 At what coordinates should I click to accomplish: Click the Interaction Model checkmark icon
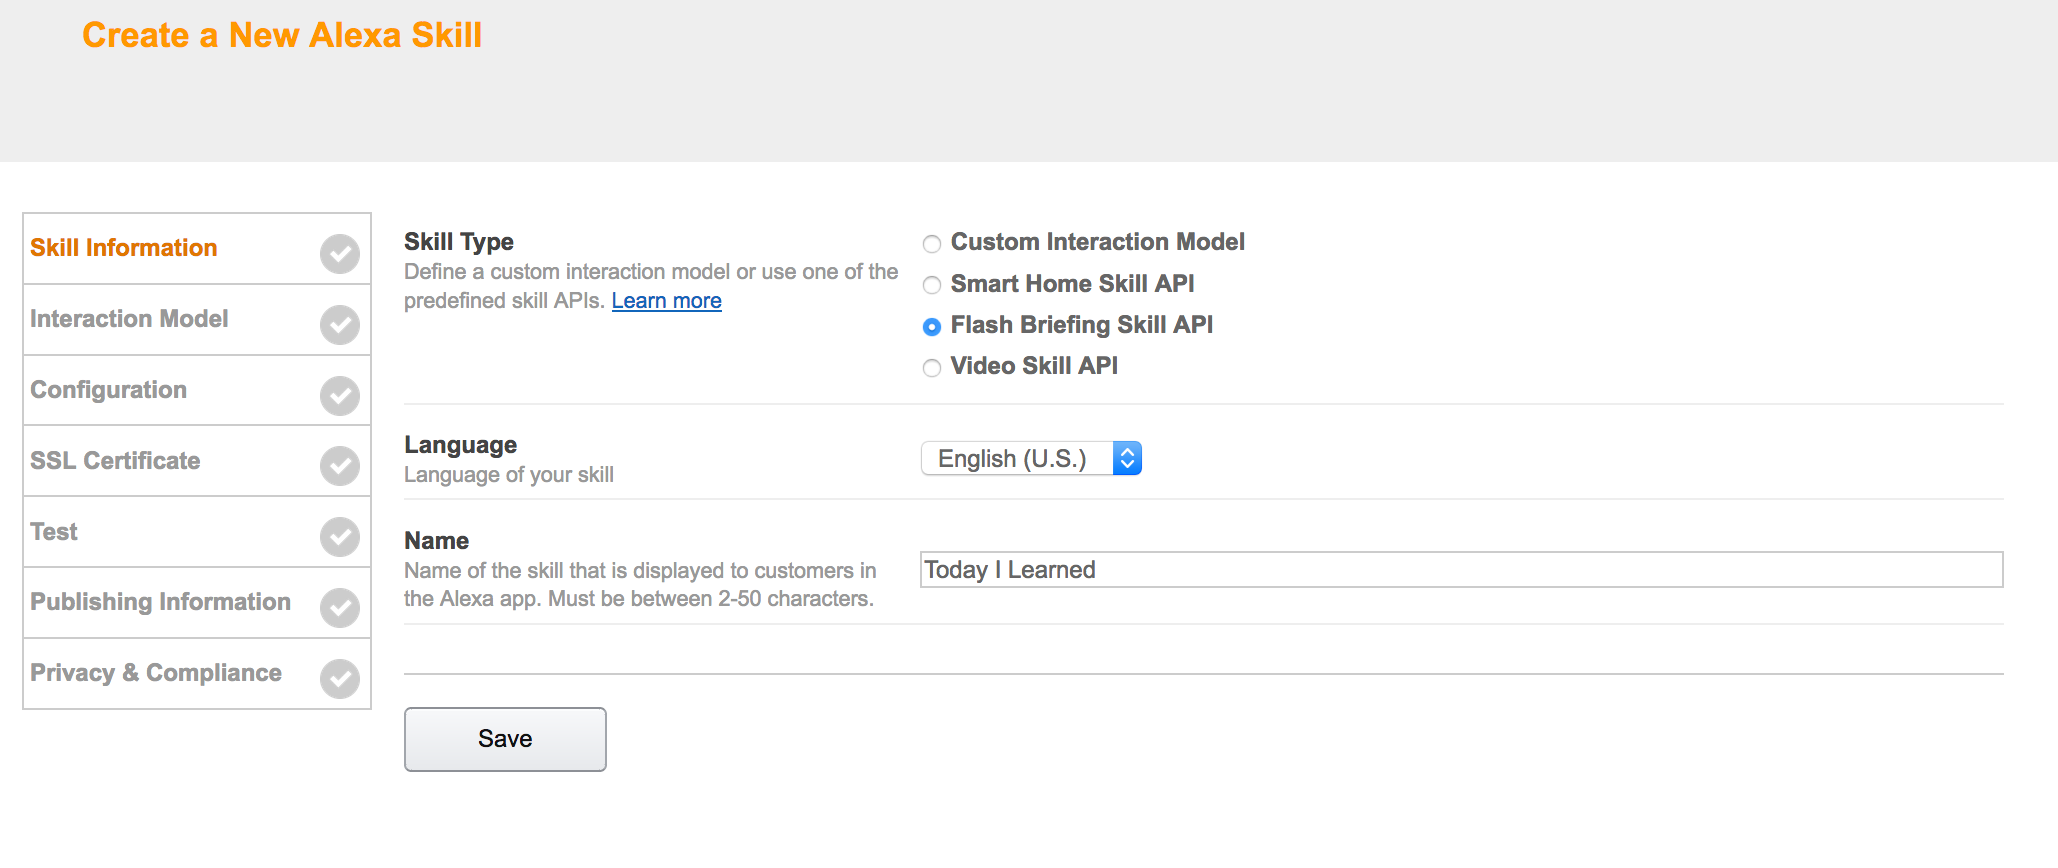[x=340, y=325]
